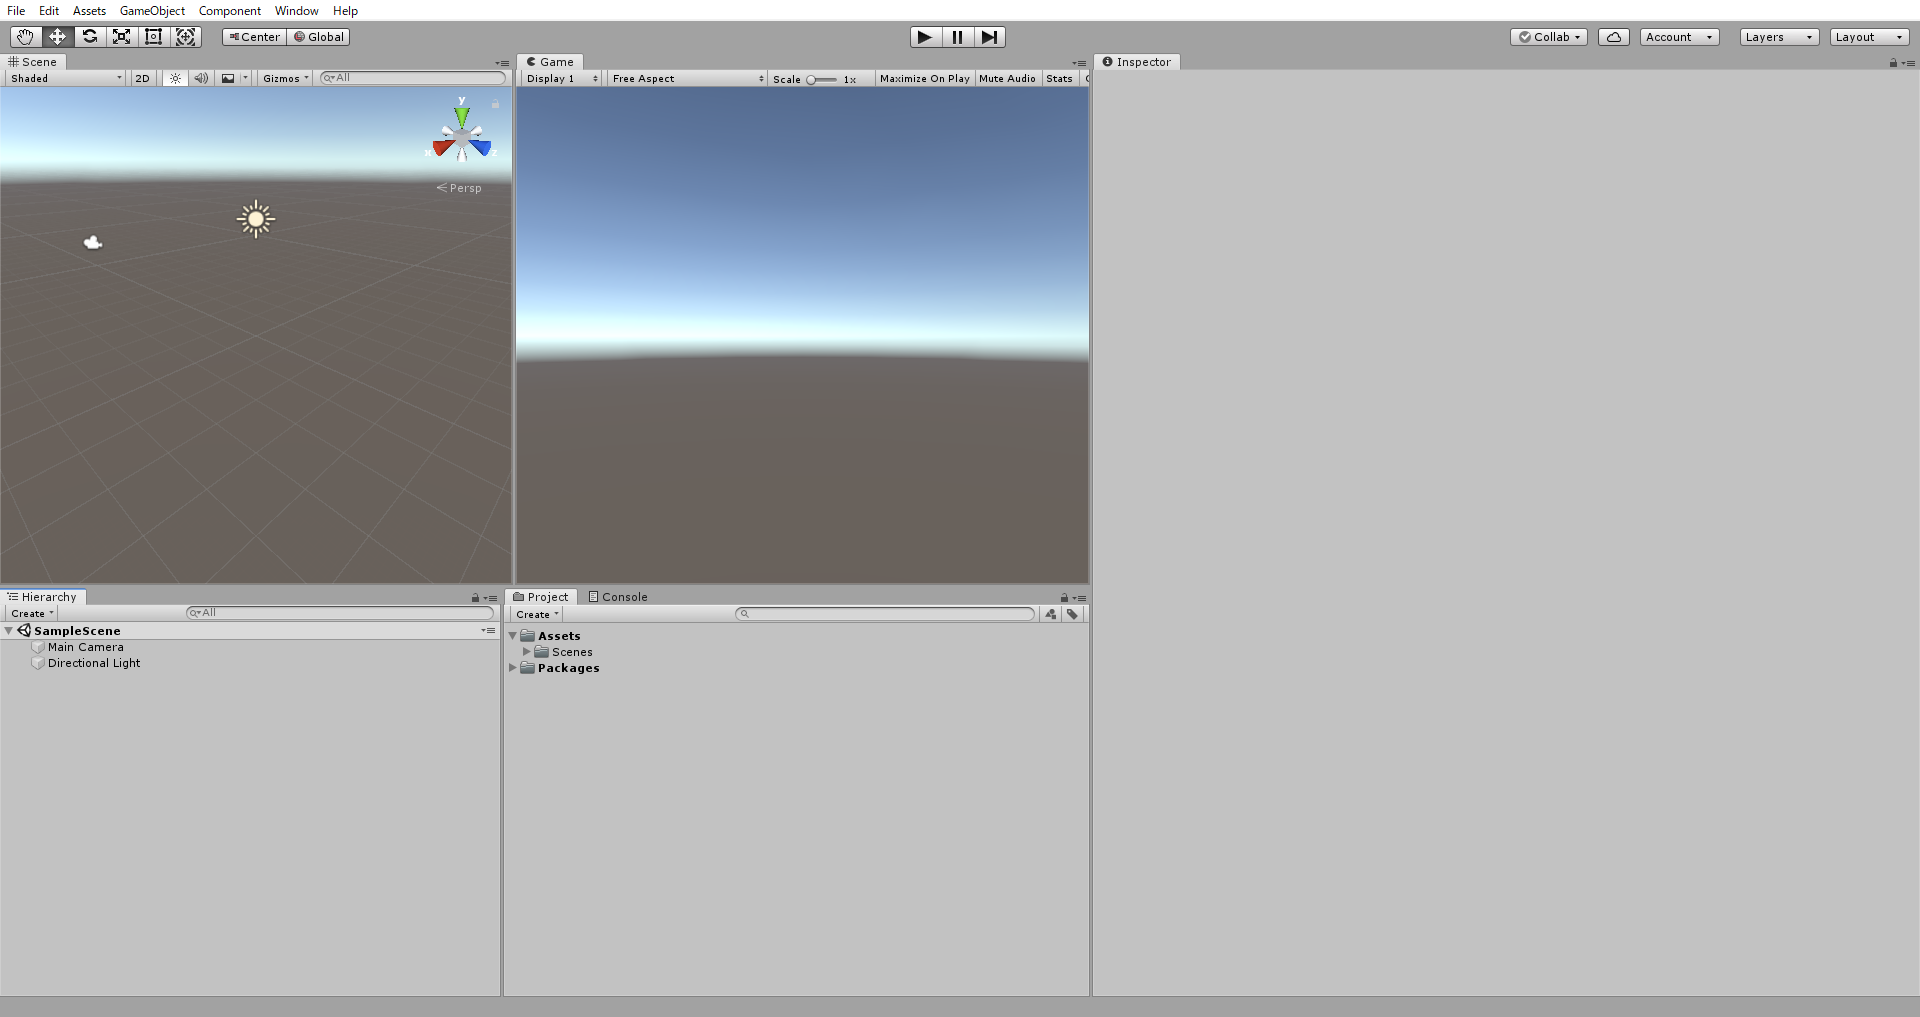Screen dimensions: 1920x1017
Task: Switch to the Scene tab
Action: click(33, 62)
